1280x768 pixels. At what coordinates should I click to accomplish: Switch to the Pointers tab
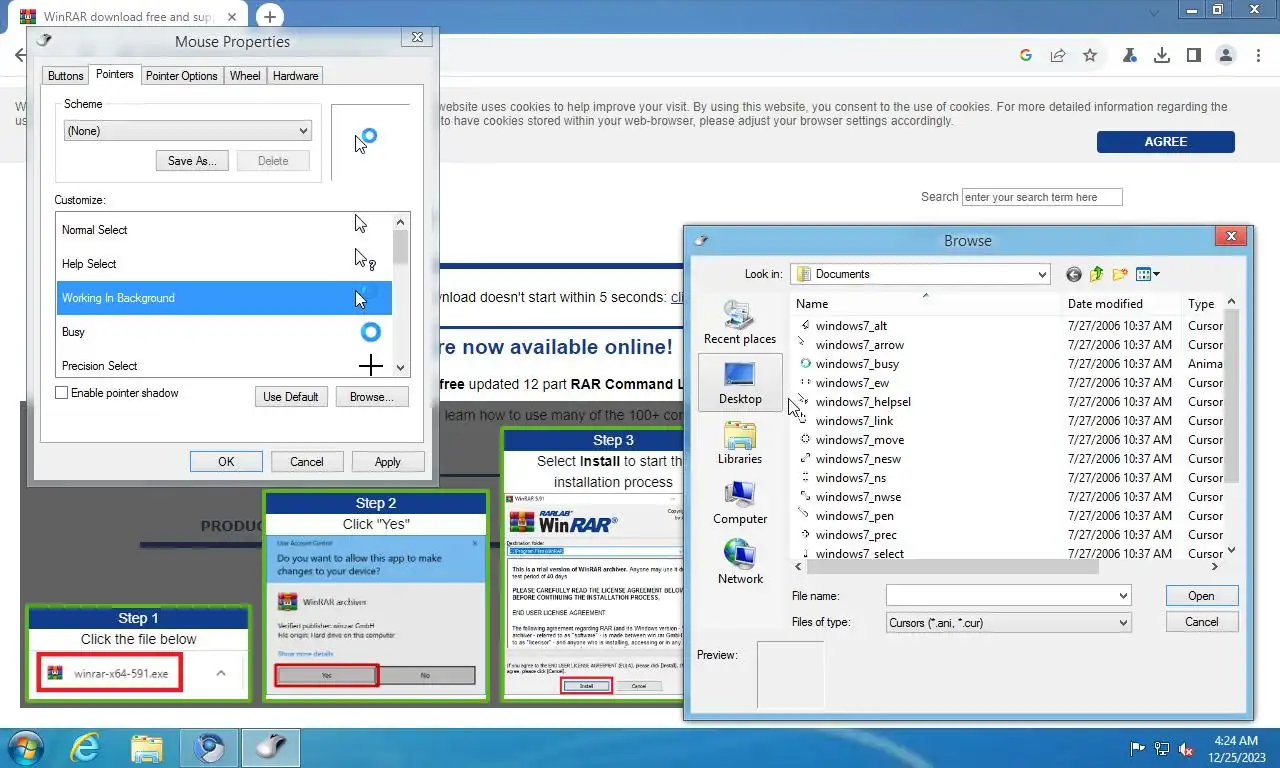(114, 74)
